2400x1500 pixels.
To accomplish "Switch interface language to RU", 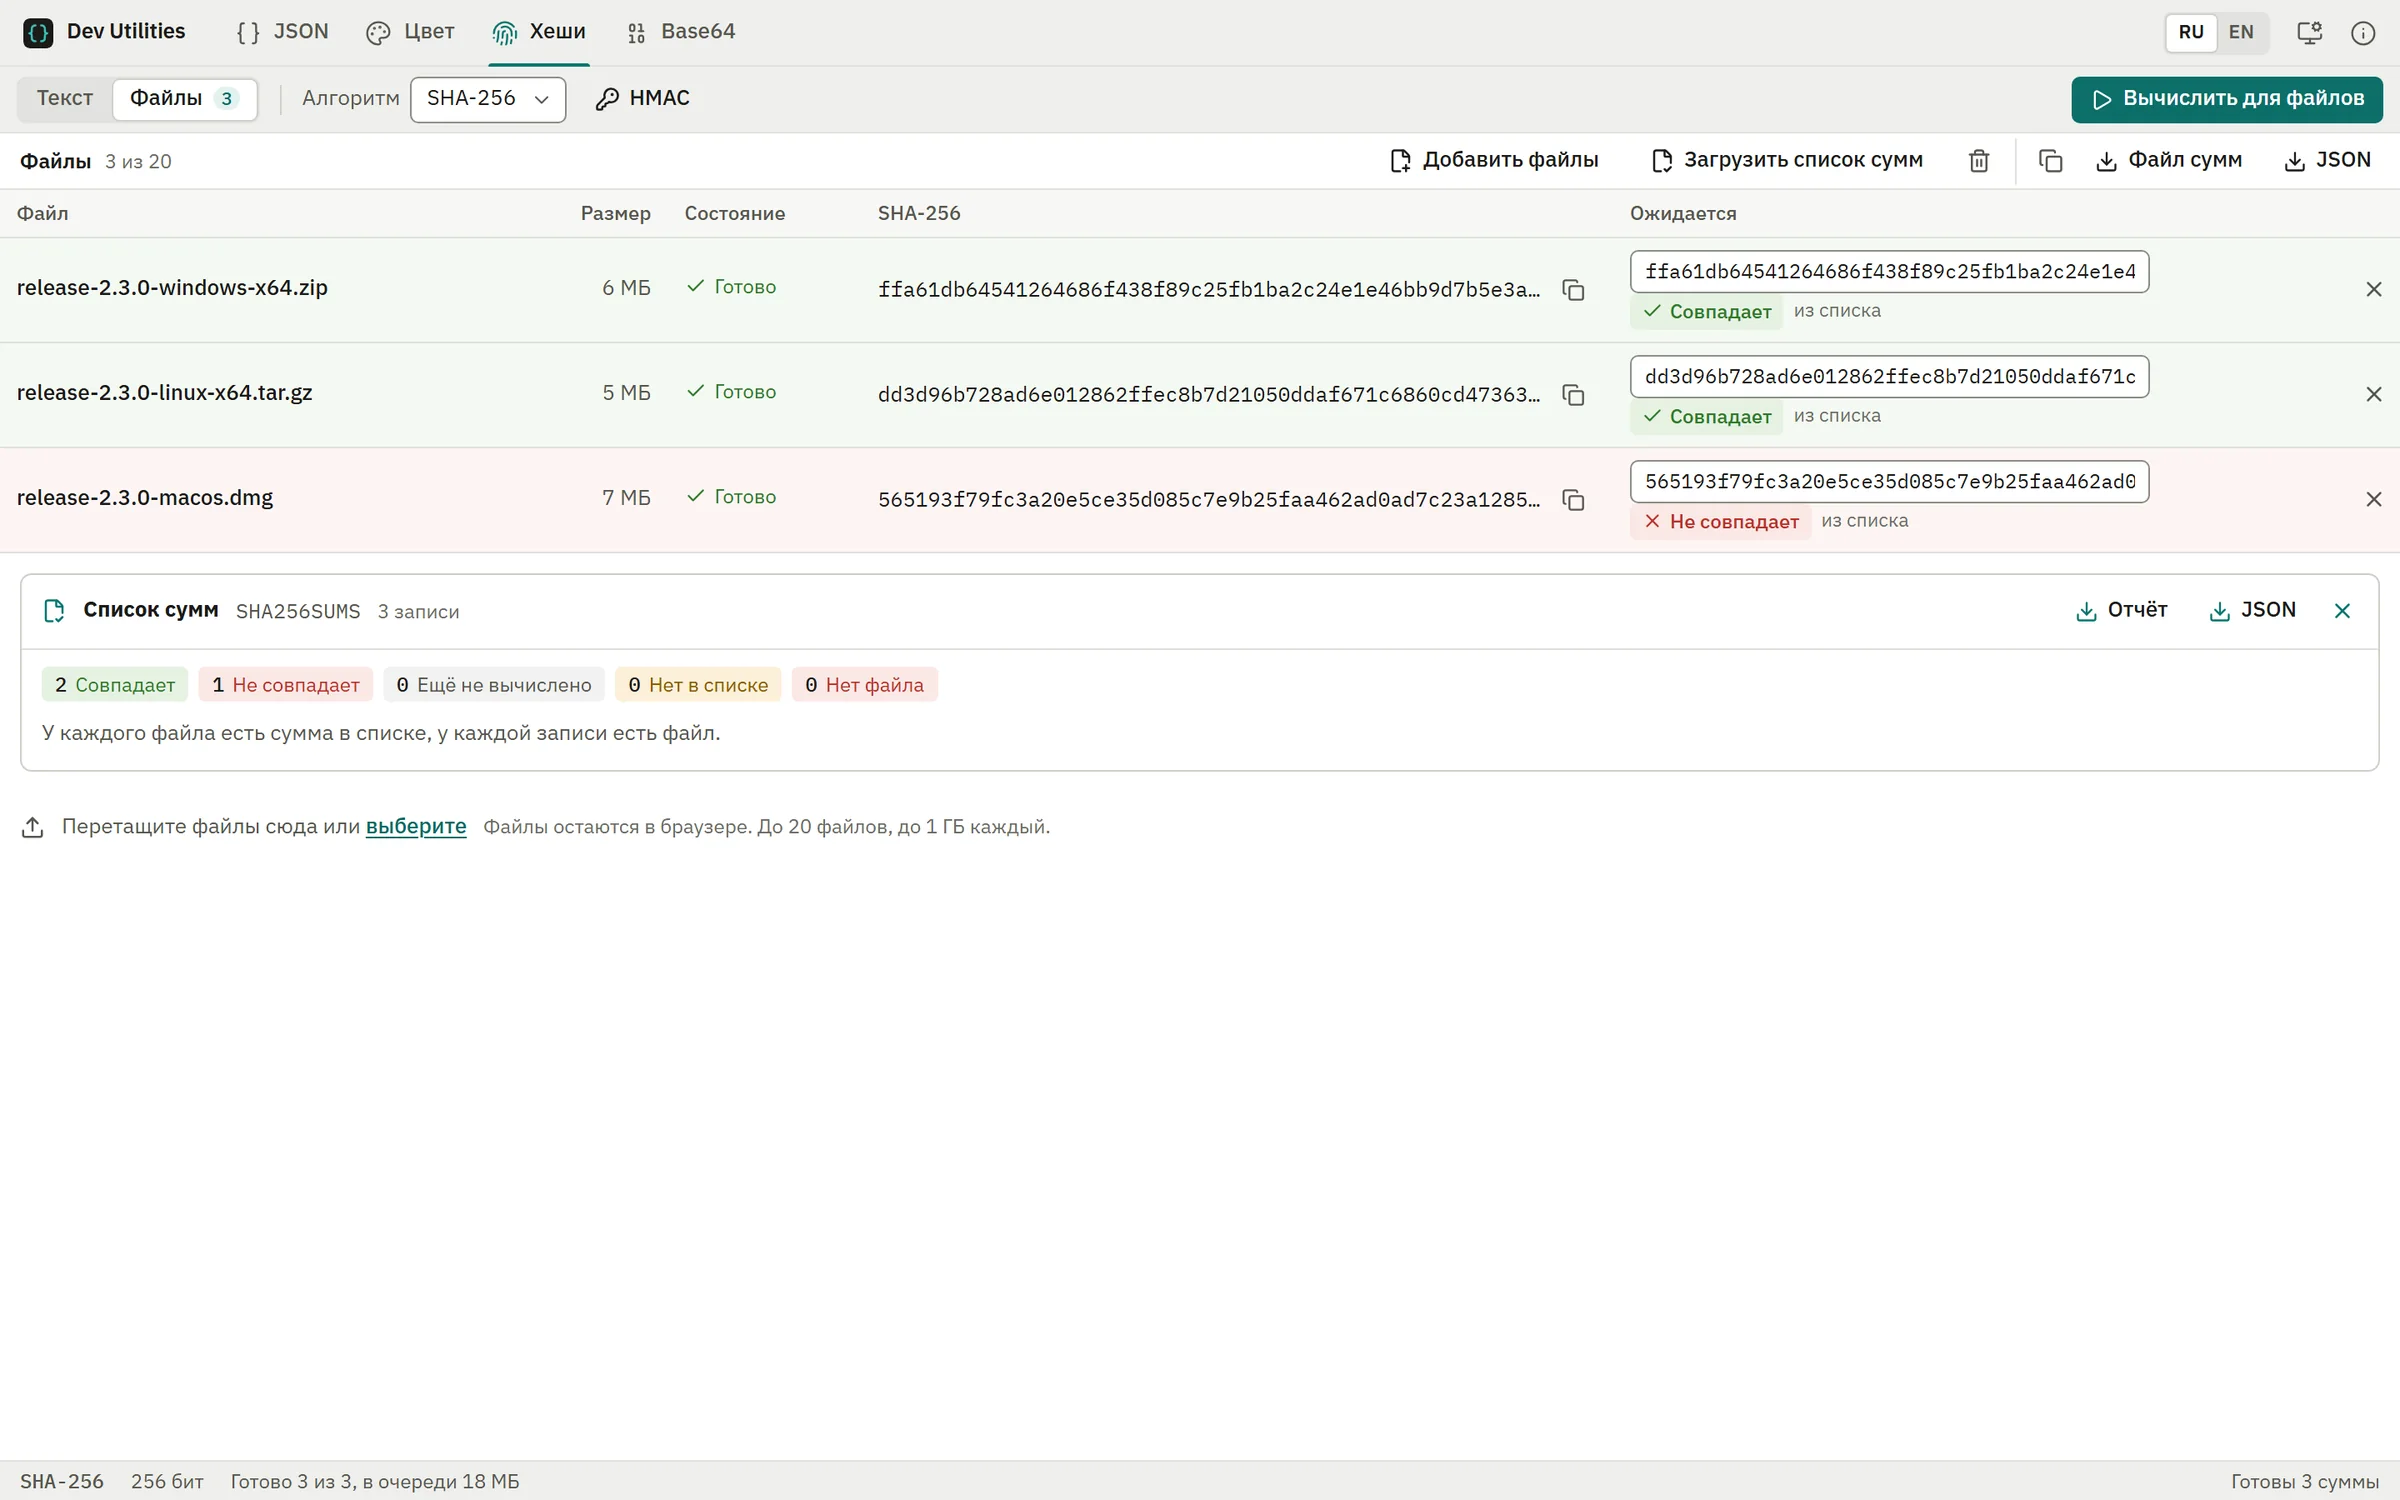I will pos(2191,32).
